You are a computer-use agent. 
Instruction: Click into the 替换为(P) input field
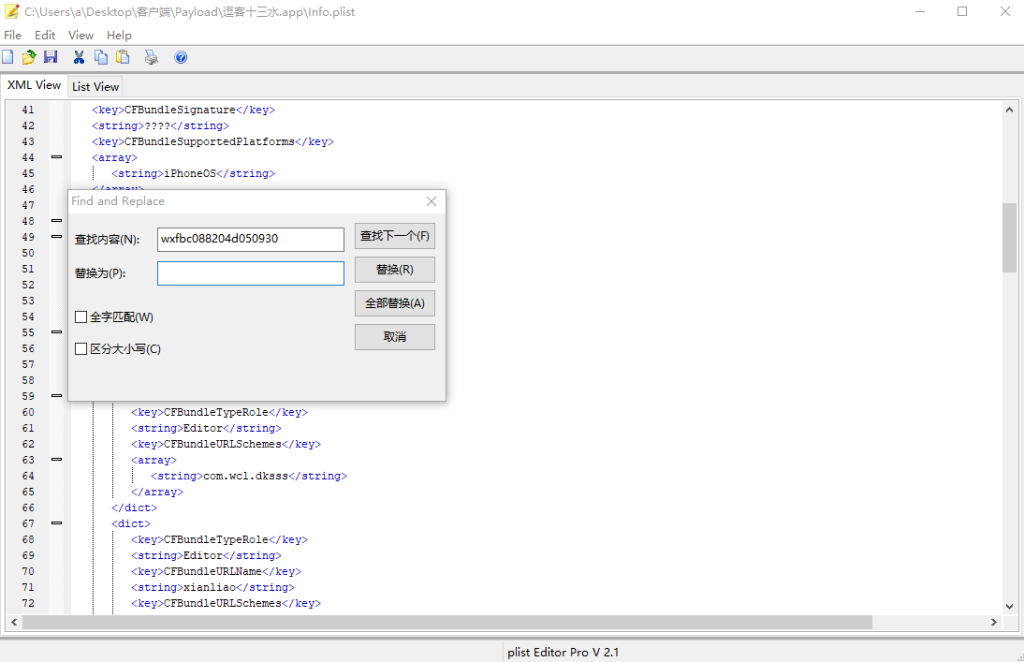(250, 273)
